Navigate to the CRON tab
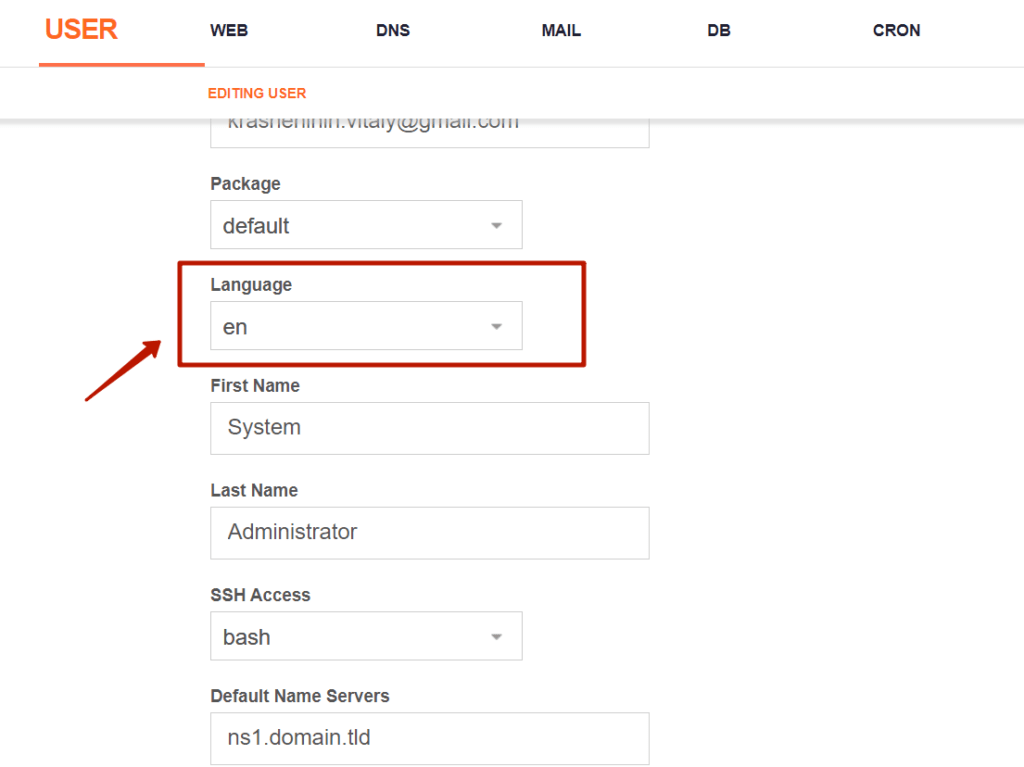The width and height of the screenshot is (1024, 767). tap(896, 31)
